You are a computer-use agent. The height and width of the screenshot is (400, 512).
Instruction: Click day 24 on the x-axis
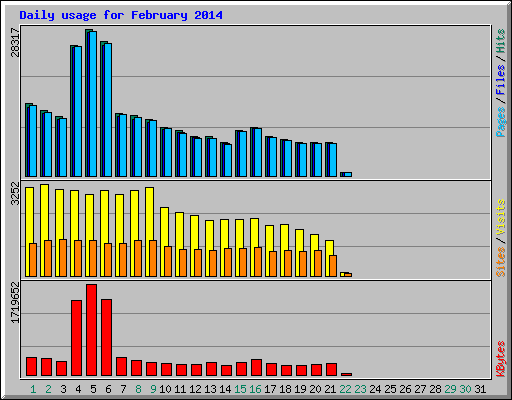pos(375,389)
